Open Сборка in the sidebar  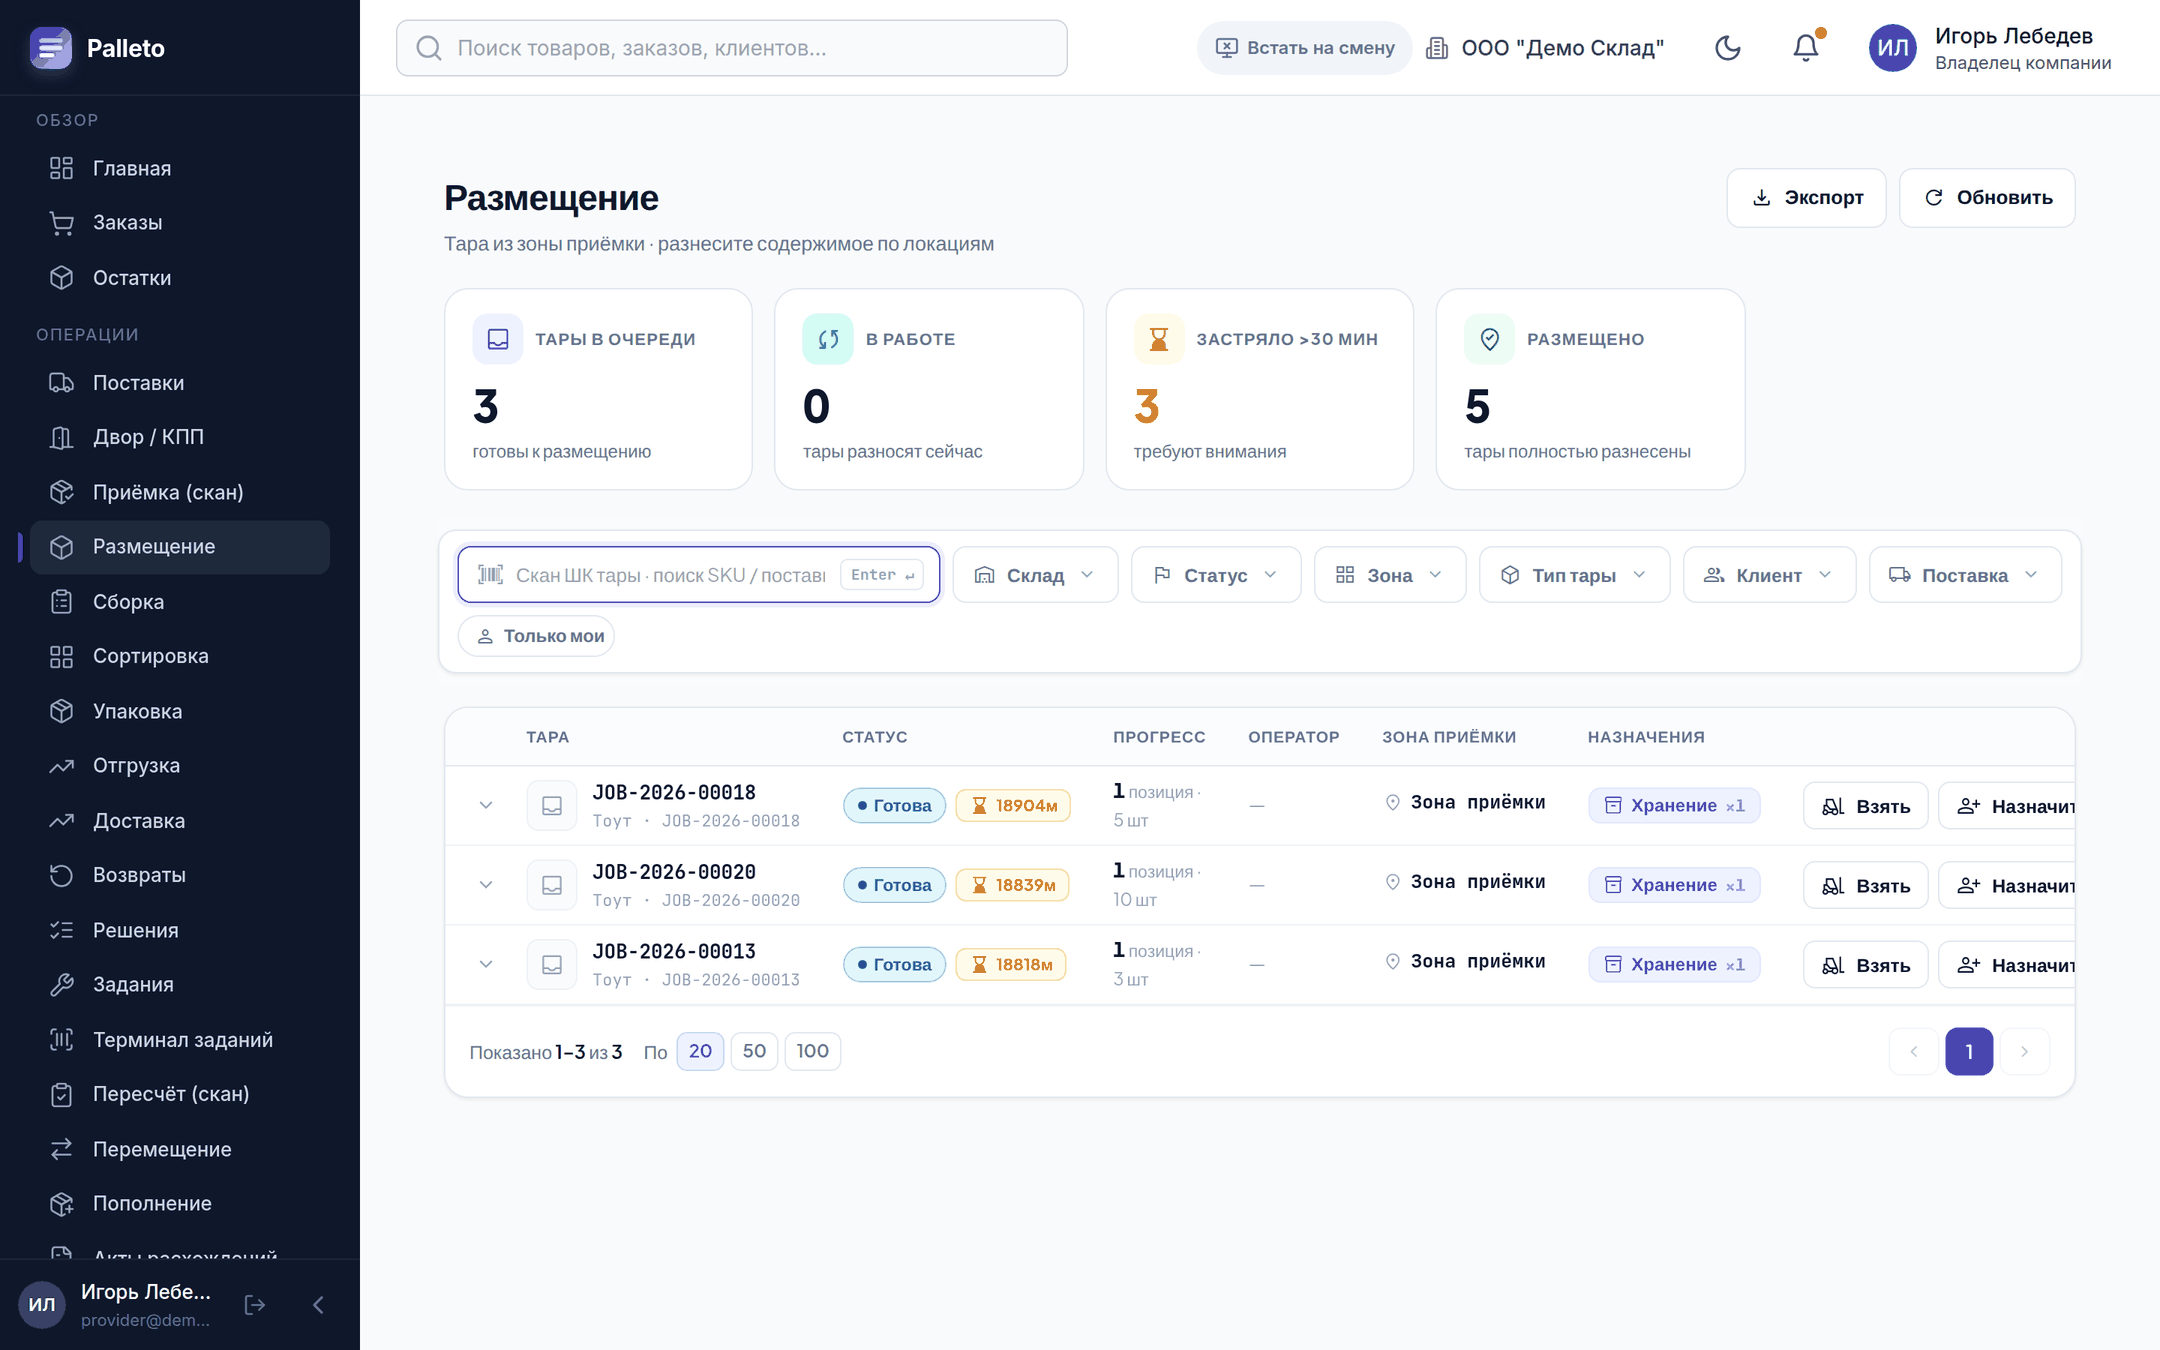coord(180,602)
